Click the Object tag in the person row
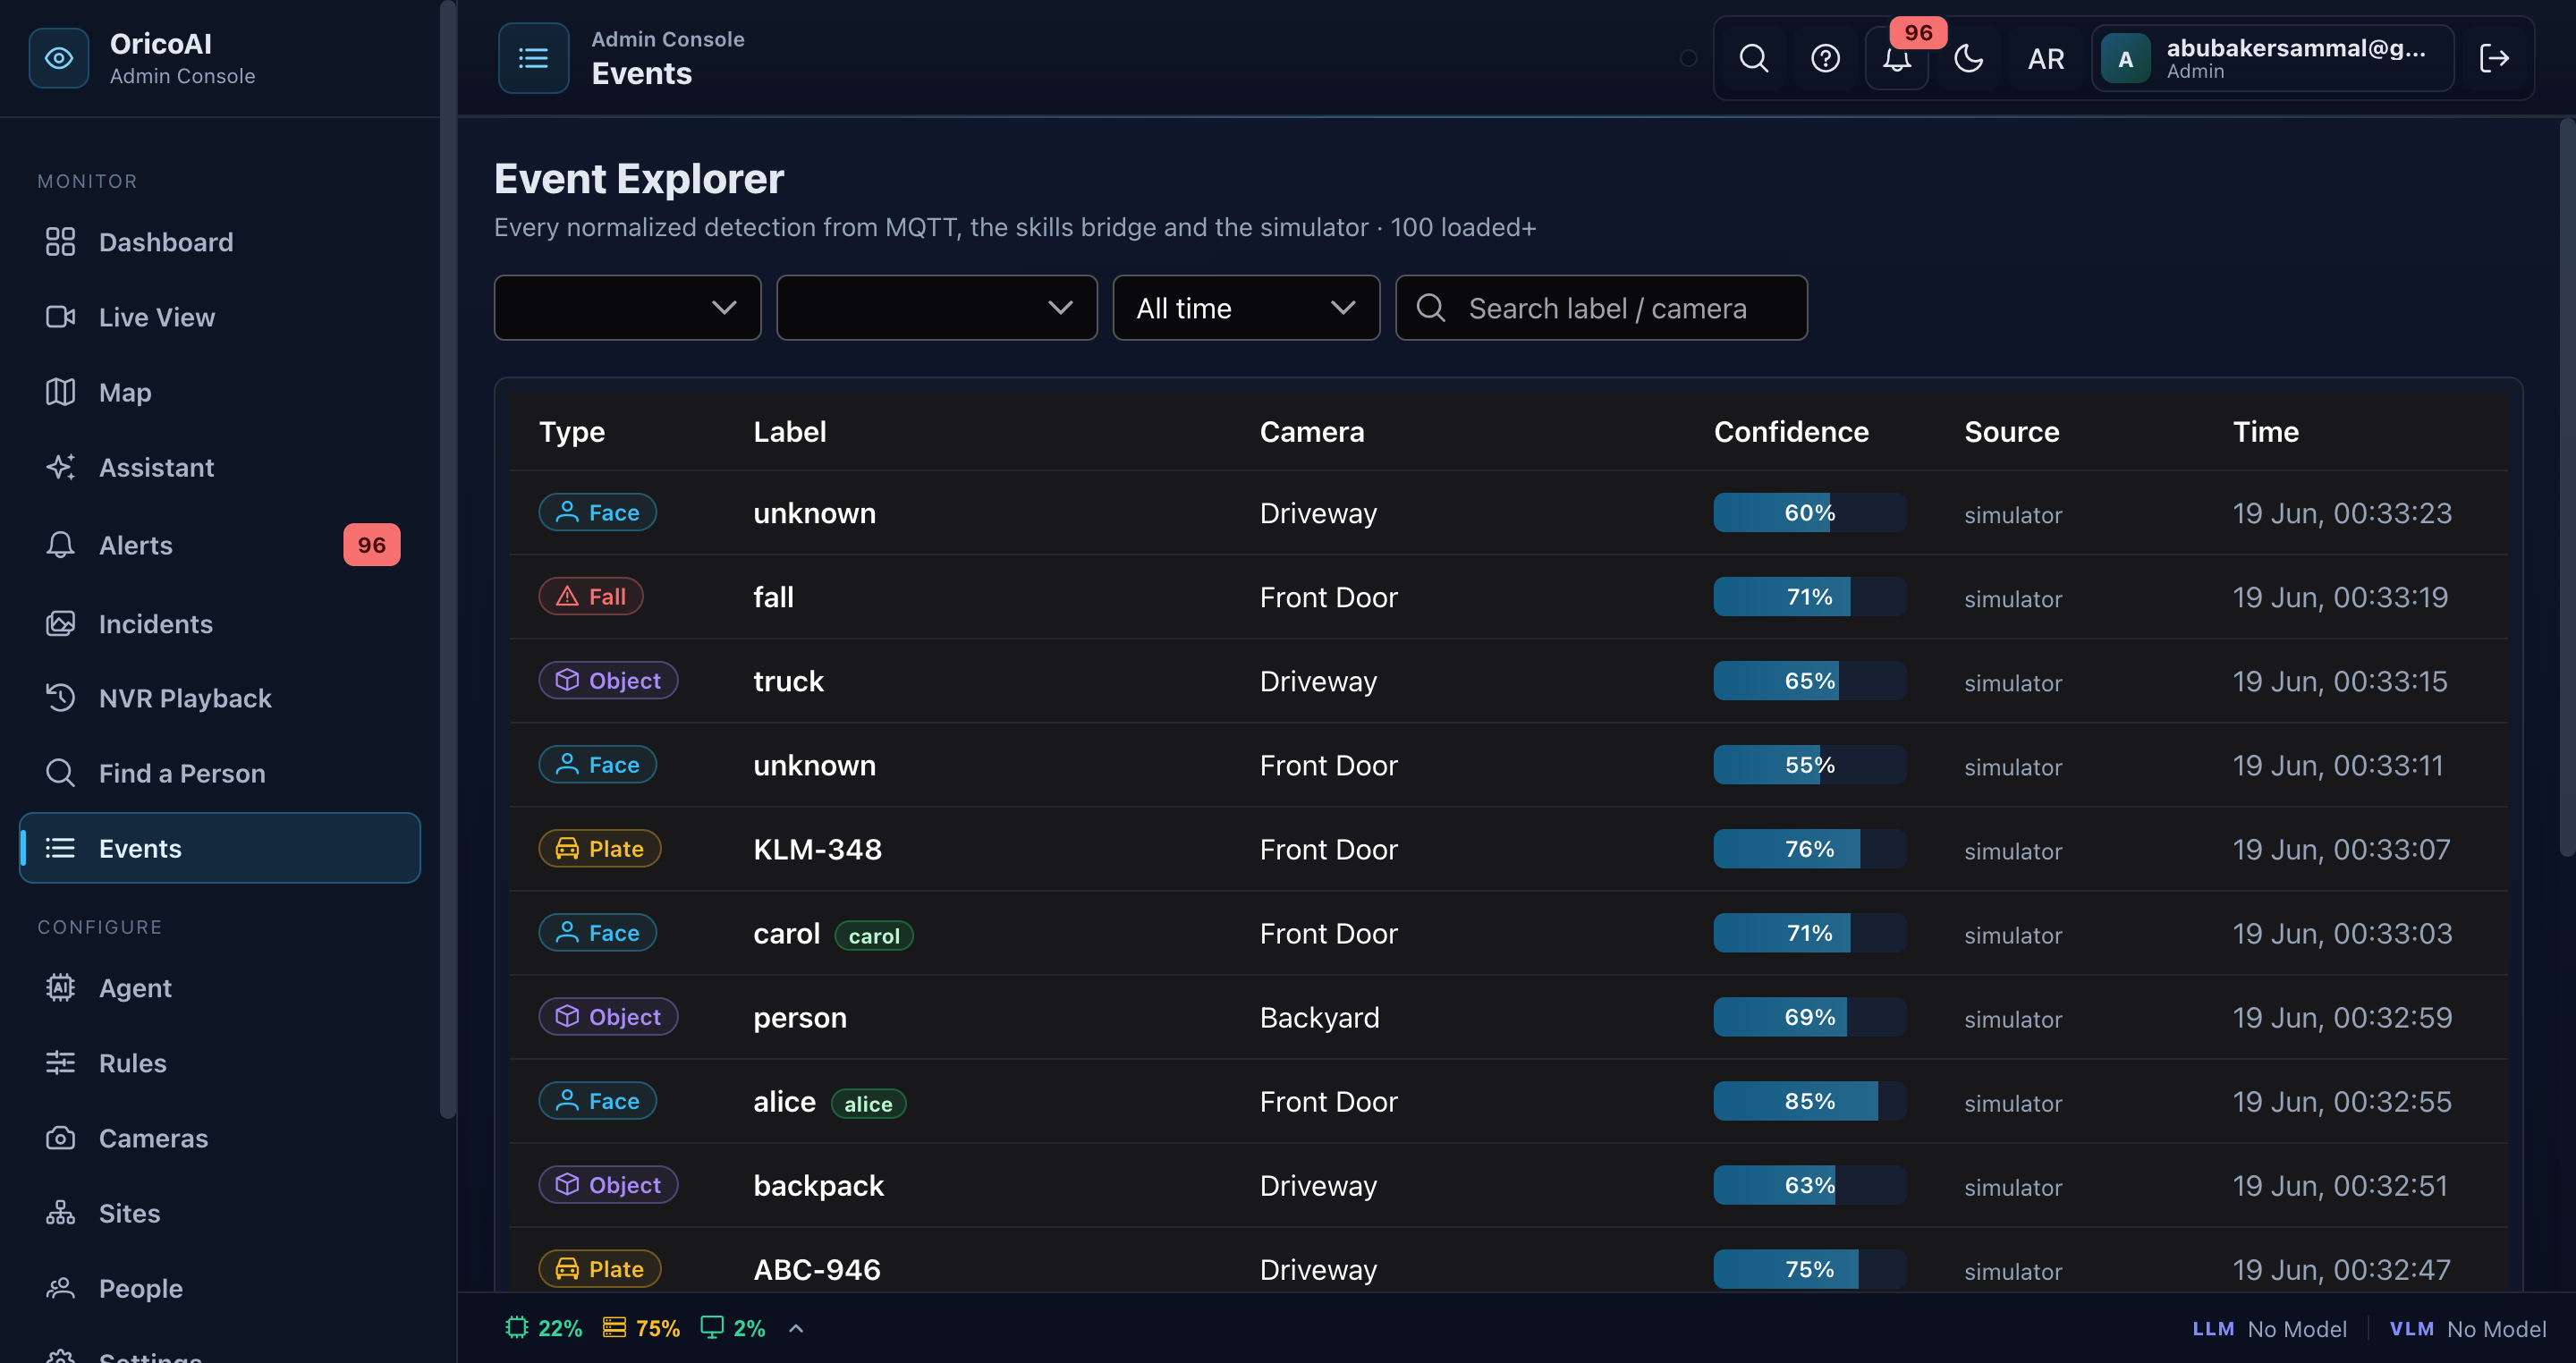Viewport: 2576px width, 1363px height. pyautogui.click(x=608, y=1016)
